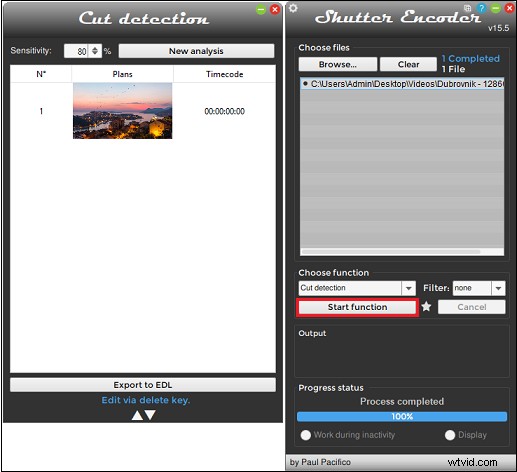Toggle the Display option
This screenshot has width=517, height=472.
(450, 435)
